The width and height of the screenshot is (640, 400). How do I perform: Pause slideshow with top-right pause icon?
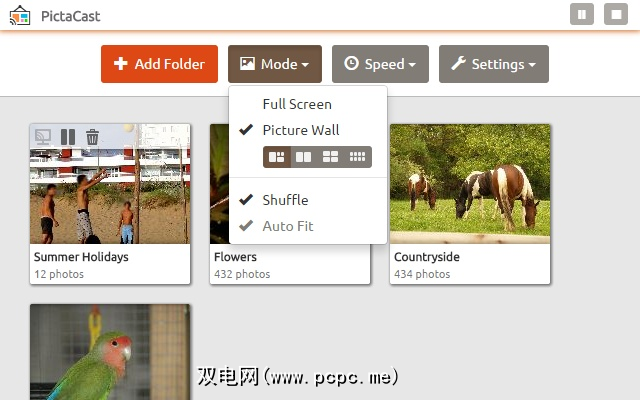582,14
